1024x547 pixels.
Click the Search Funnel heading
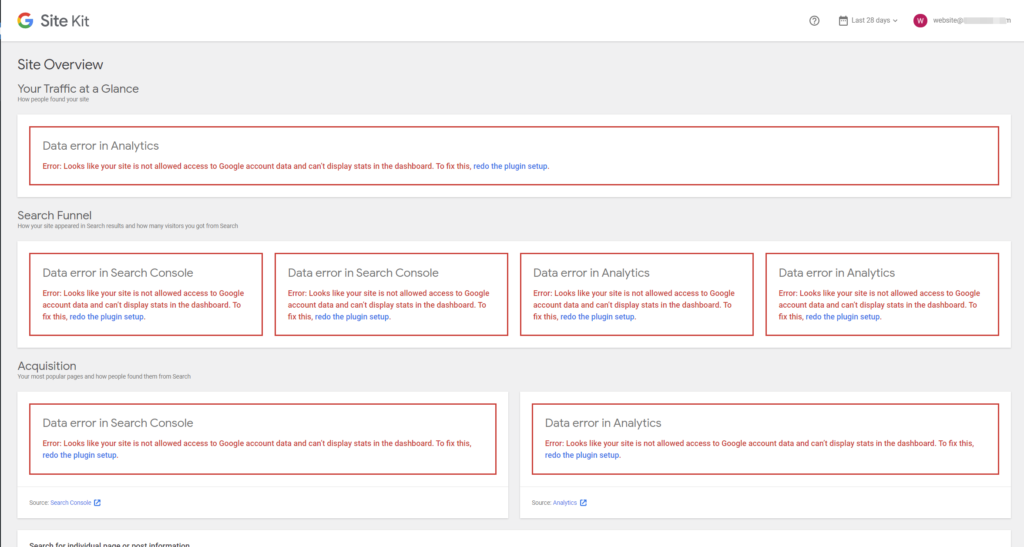(54, 215)
